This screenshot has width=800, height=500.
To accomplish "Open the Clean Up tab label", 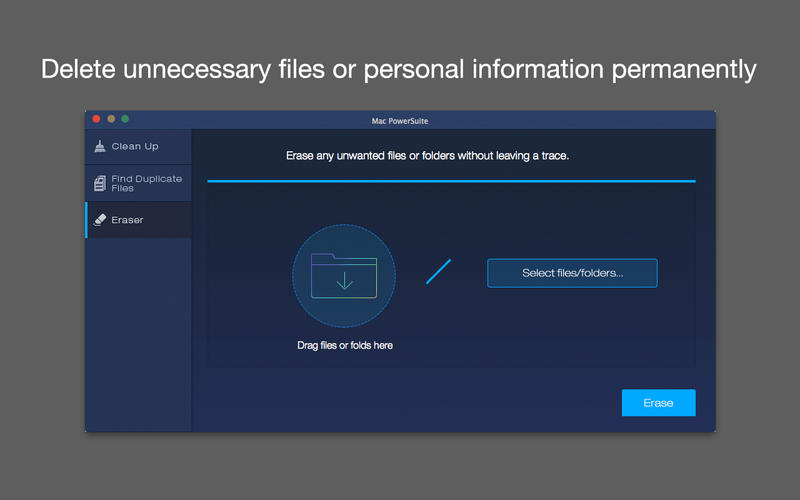I will 135,146.
